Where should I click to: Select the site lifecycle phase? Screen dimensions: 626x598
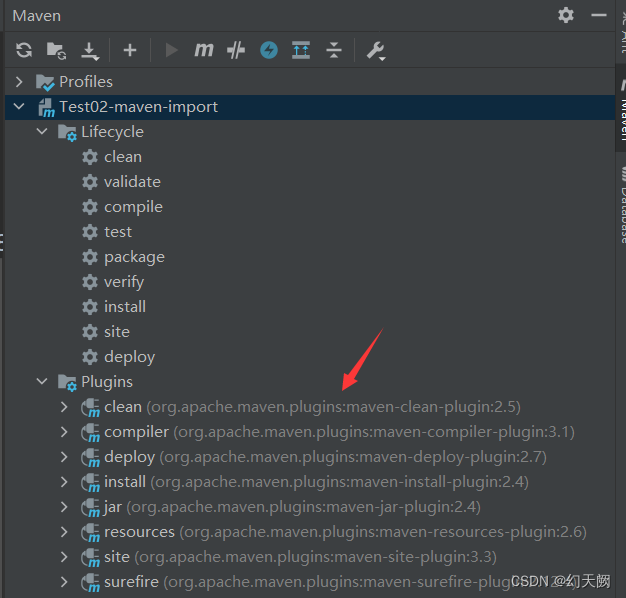click(x=117, y=332)
